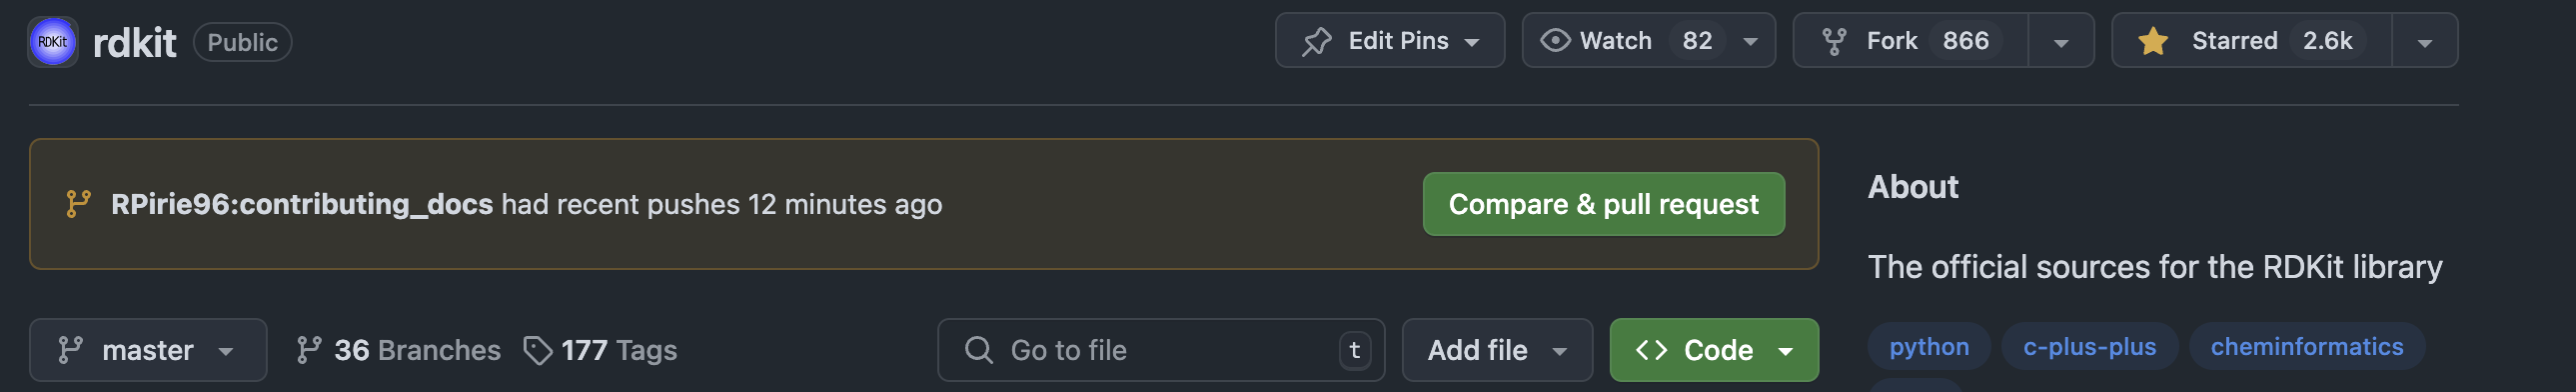Open the Watch notifications dropdown arrow
Image resolution: width=2576 pixels, height=392 pixels.
coord(1750,41)
